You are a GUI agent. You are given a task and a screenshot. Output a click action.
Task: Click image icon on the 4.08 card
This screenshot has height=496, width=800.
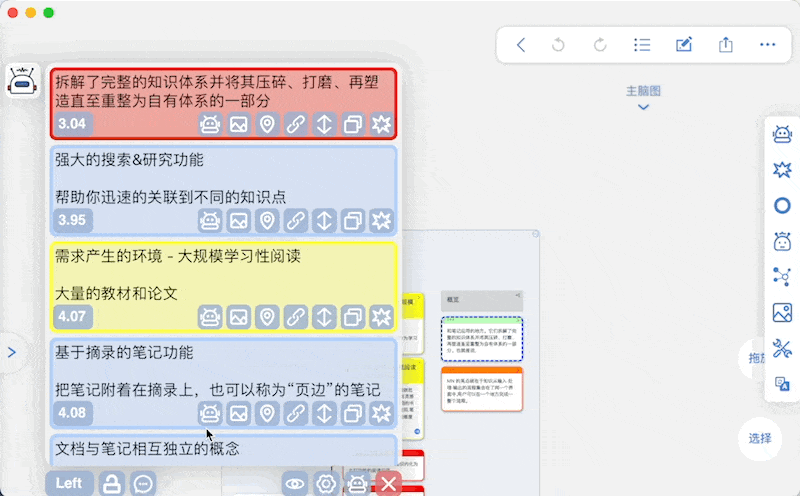(x=239, y=413)
